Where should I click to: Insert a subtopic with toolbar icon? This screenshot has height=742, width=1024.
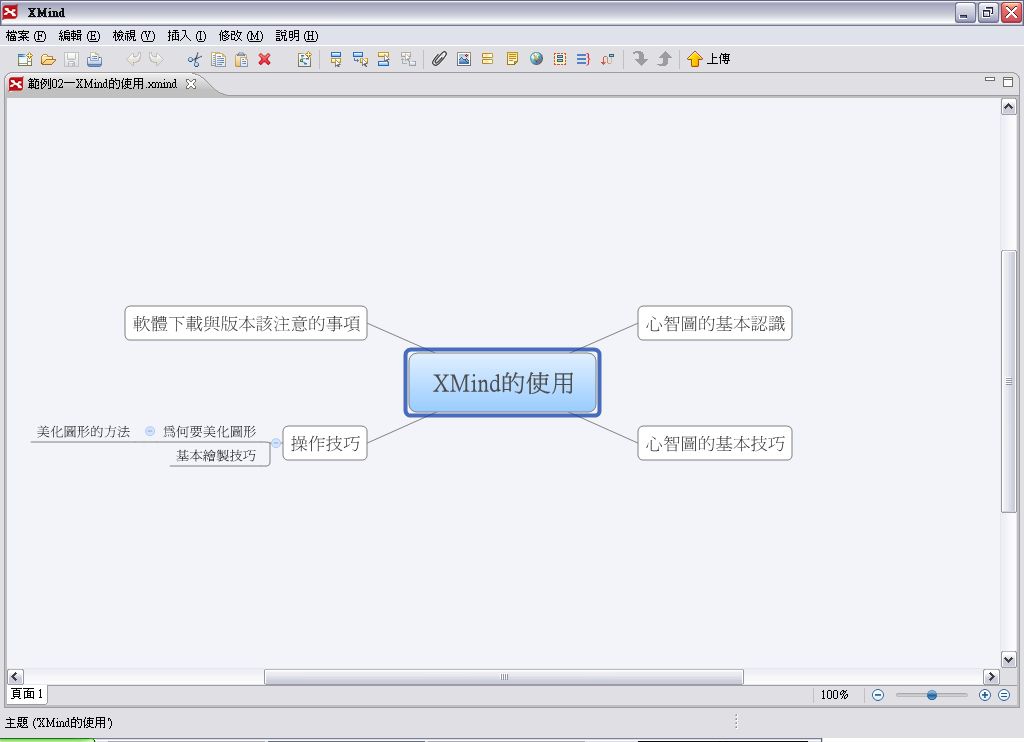(360, 59)
